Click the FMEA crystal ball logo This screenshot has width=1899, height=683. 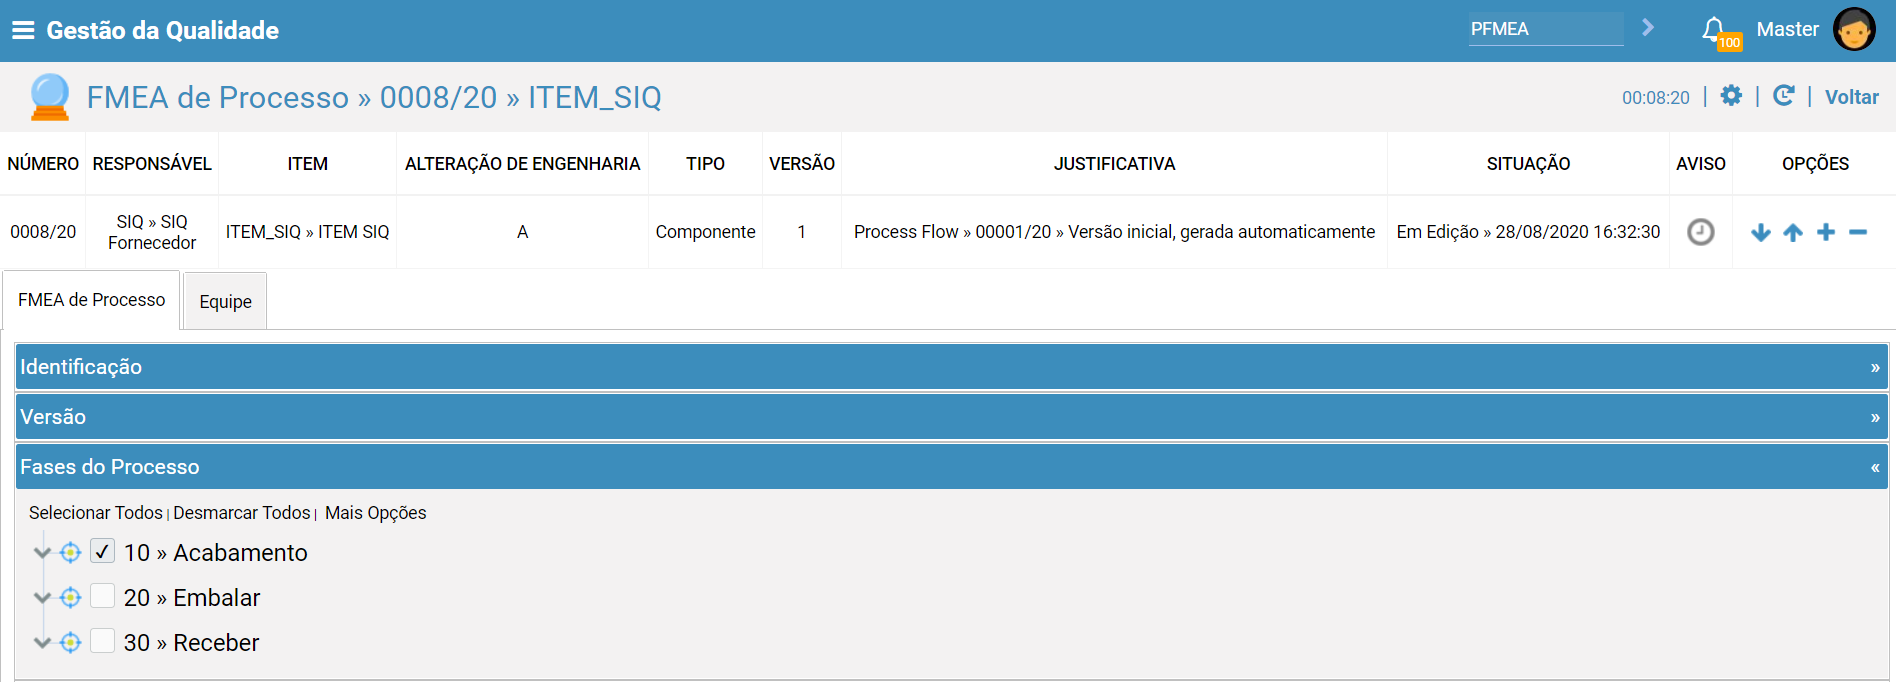[49, 97]
